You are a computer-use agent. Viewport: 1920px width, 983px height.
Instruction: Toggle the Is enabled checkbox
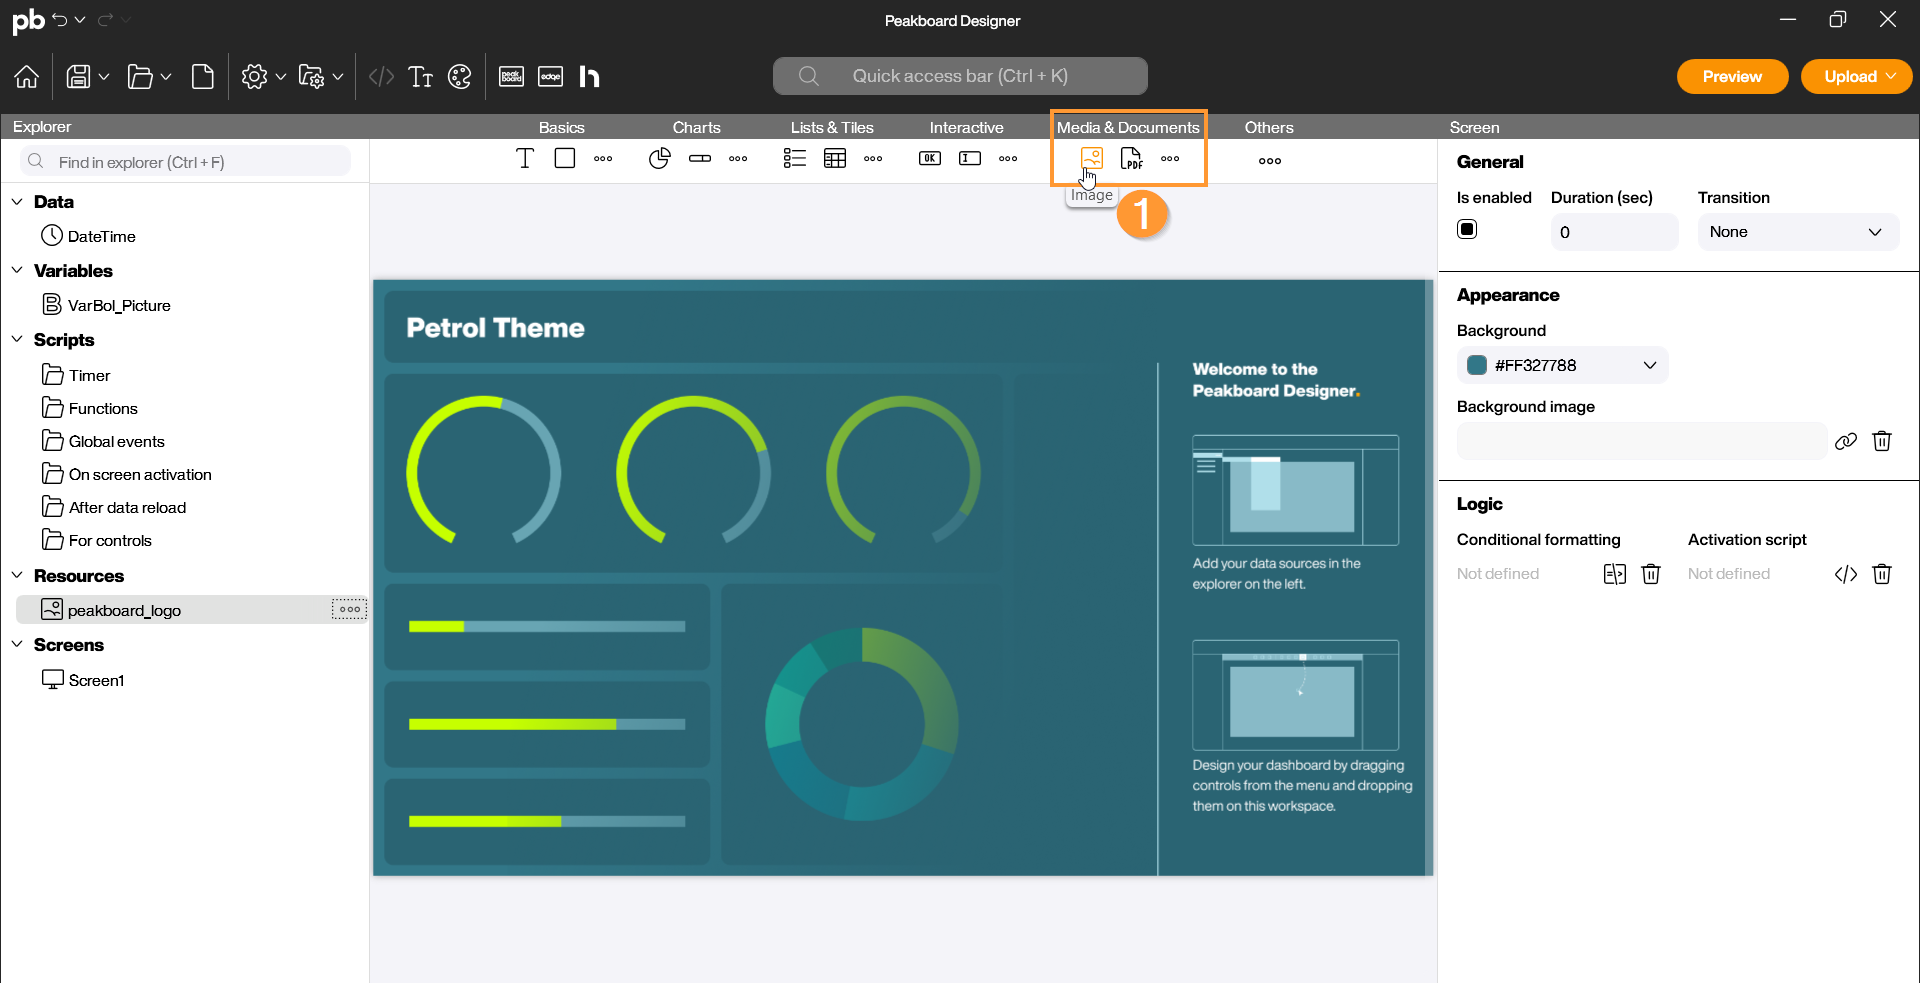[x=1467, y=230]
